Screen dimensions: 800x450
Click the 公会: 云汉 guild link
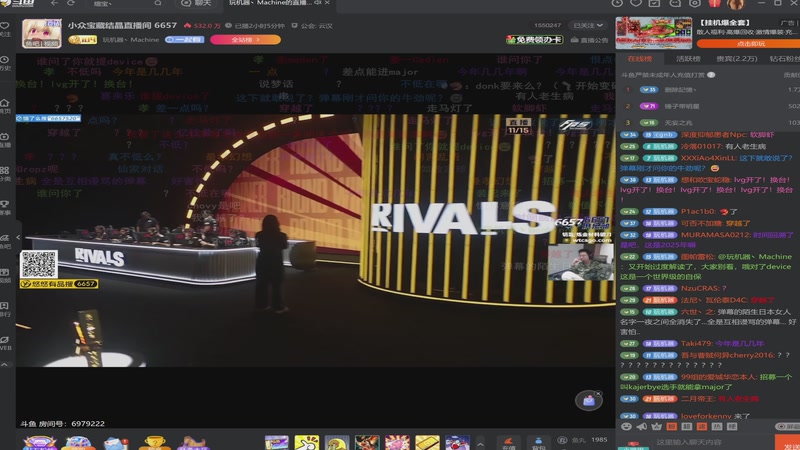tap(312, 26)
